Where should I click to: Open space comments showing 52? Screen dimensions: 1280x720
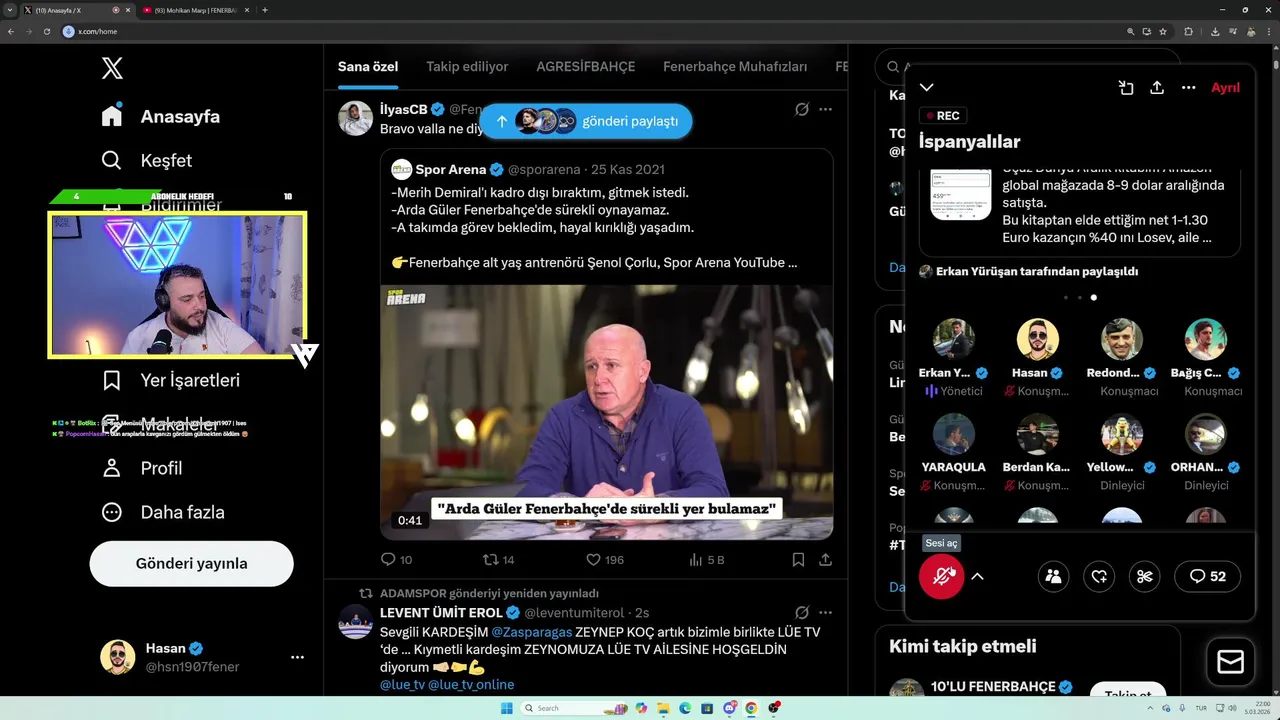pos(1207,576)
